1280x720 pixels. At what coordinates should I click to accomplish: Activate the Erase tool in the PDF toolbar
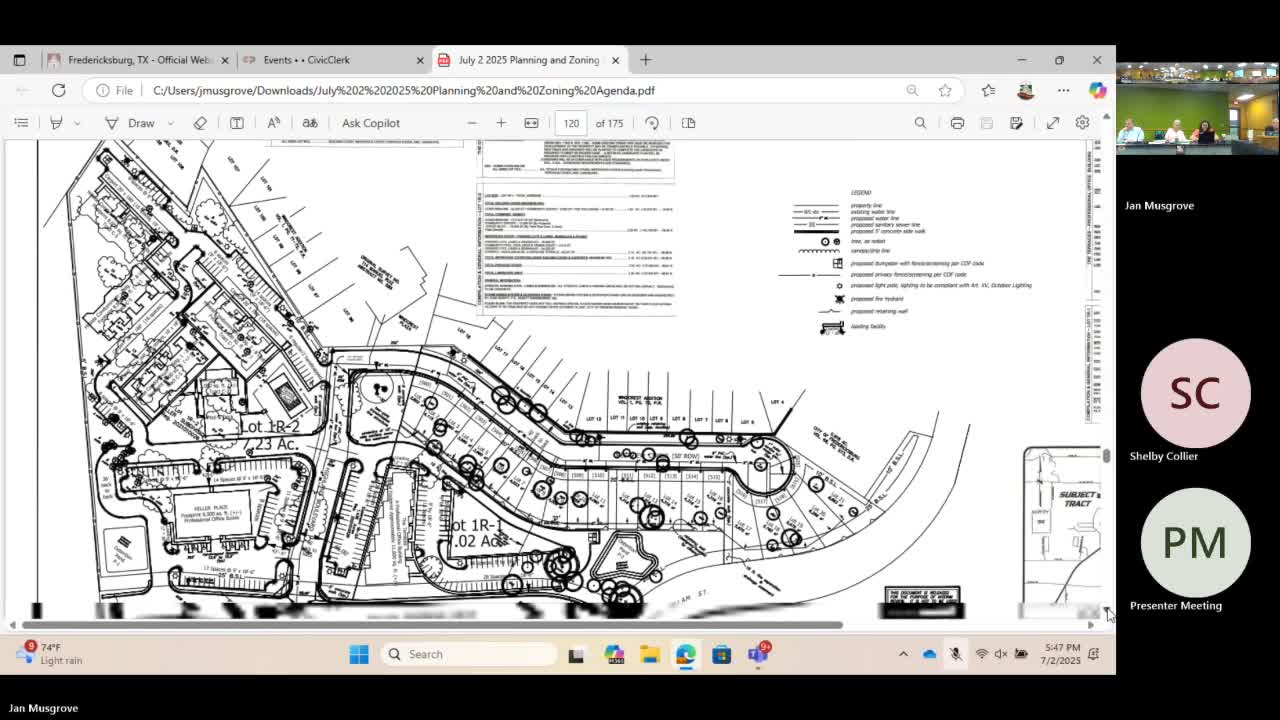(x=200, y=122)
